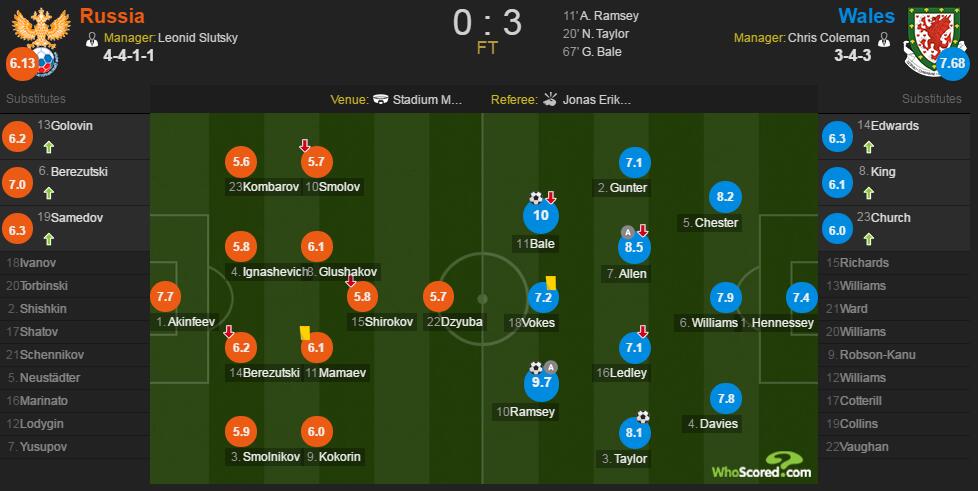Open Ramsey's 9.7 player rating
Viewport: 978px width, 491px height.
point(541,381)
